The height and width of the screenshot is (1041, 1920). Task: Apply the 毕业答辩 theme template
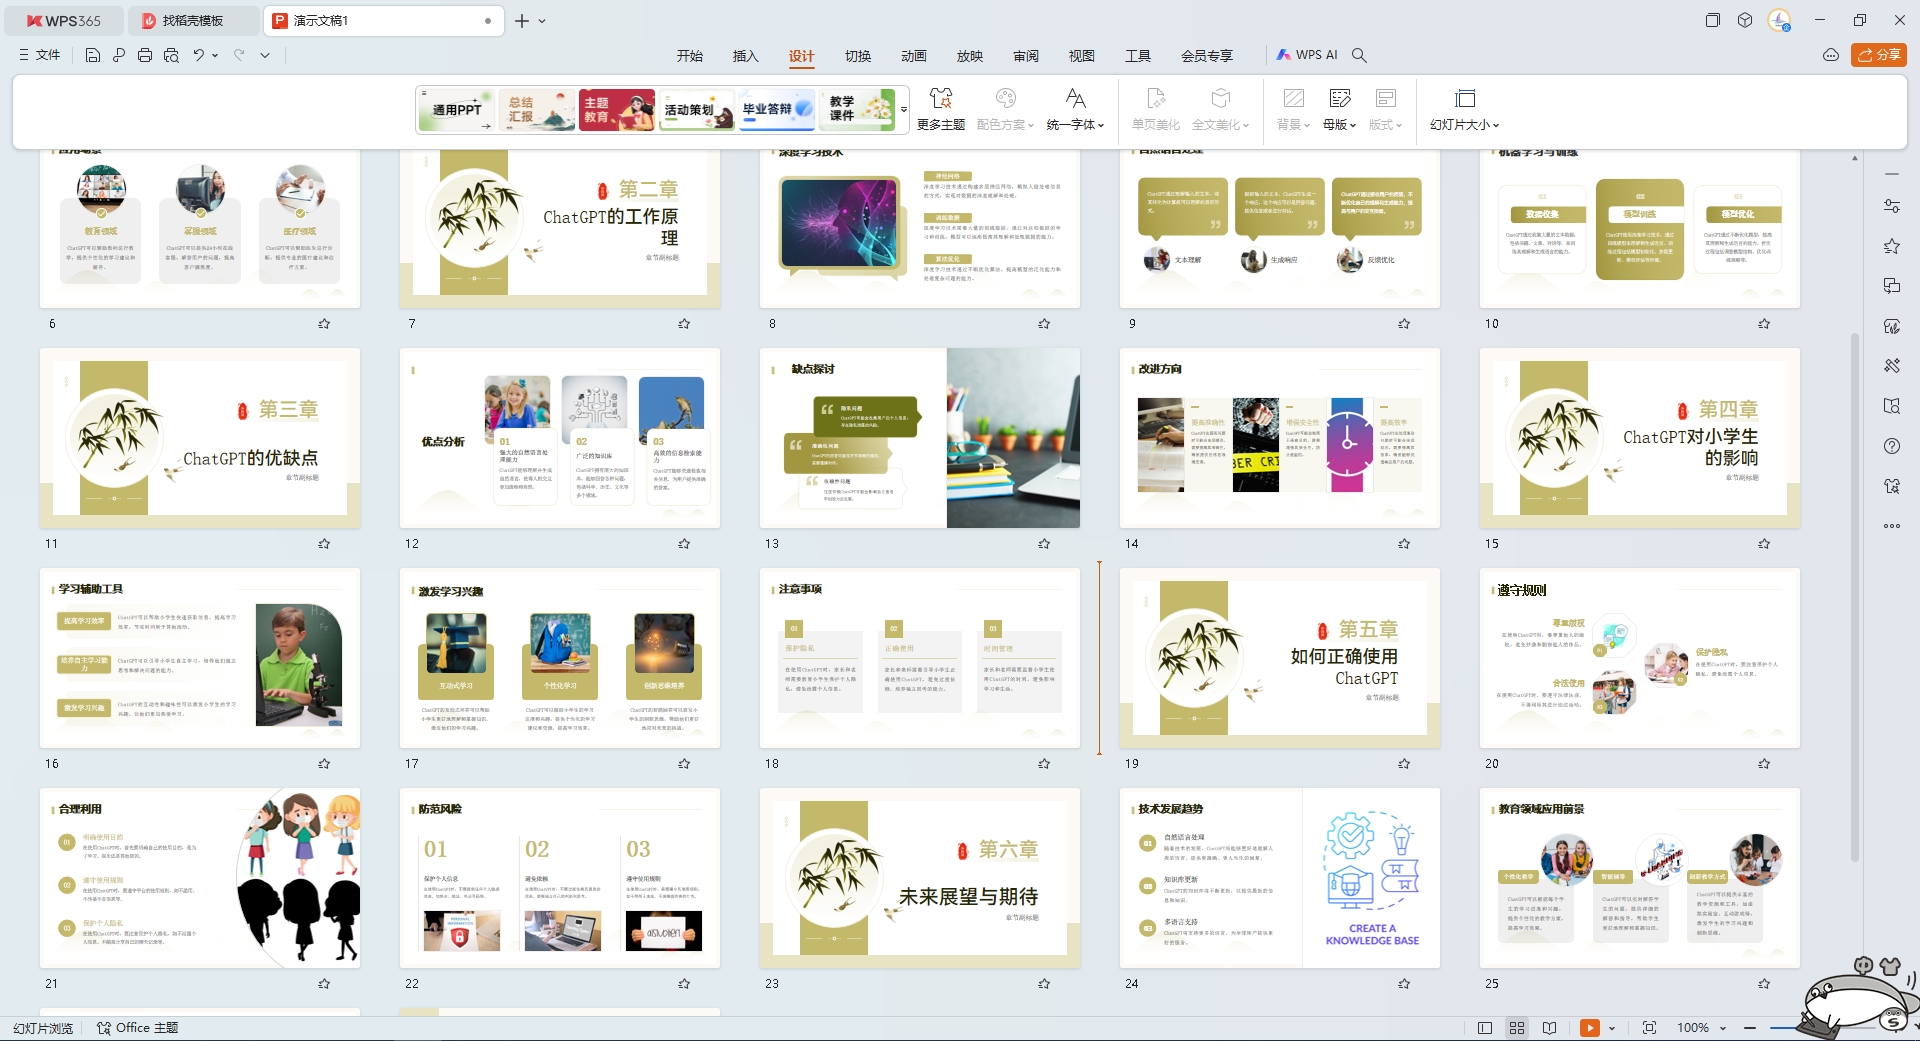click(x=777, y=109)
